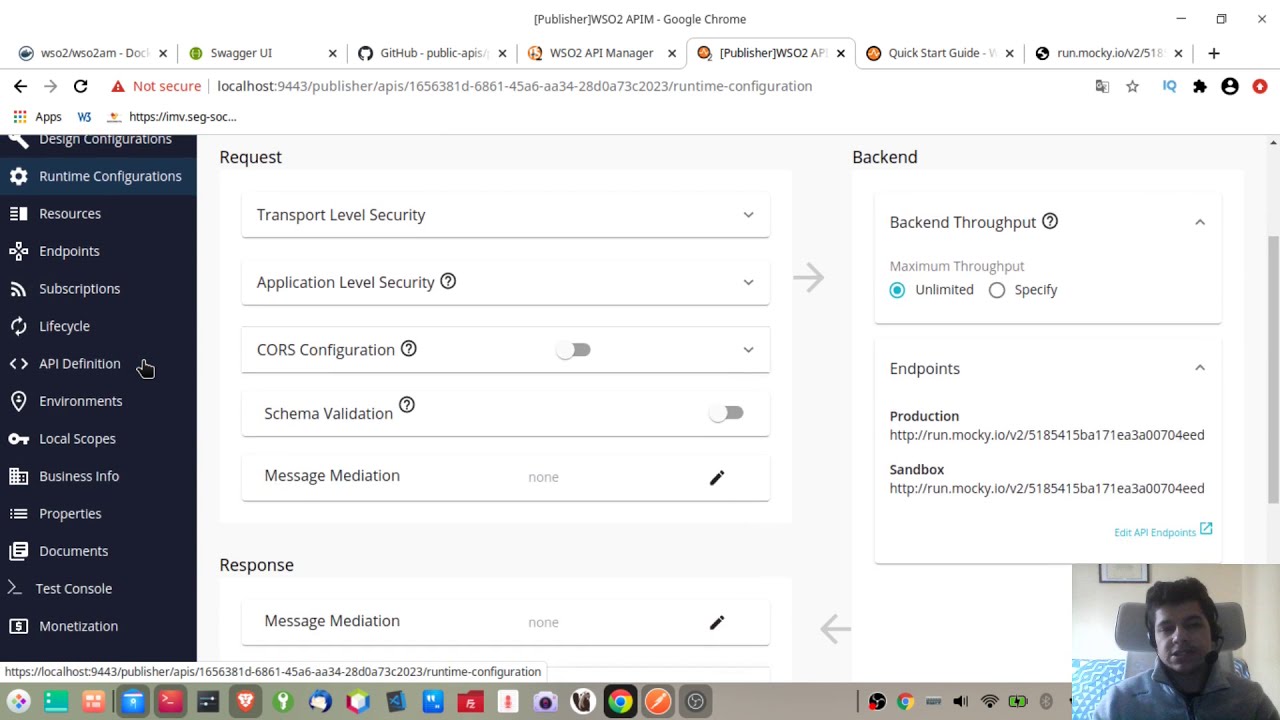The height and width of the screenshot is (720, 1280).
Task: Toggle the CORS Configuration switch
Action: (574, 350)
